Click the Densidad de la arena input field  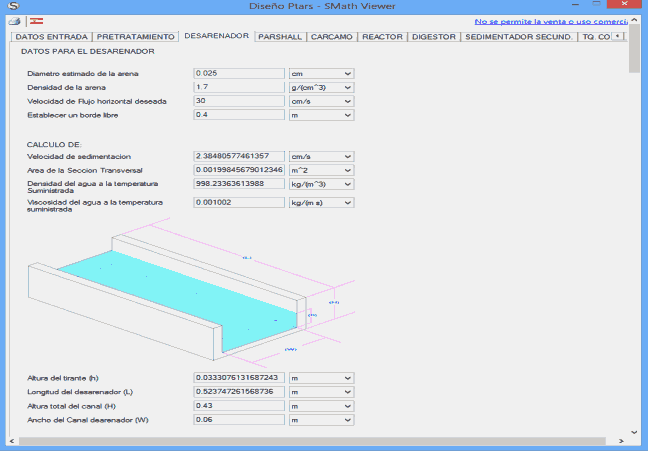[238, 87]
